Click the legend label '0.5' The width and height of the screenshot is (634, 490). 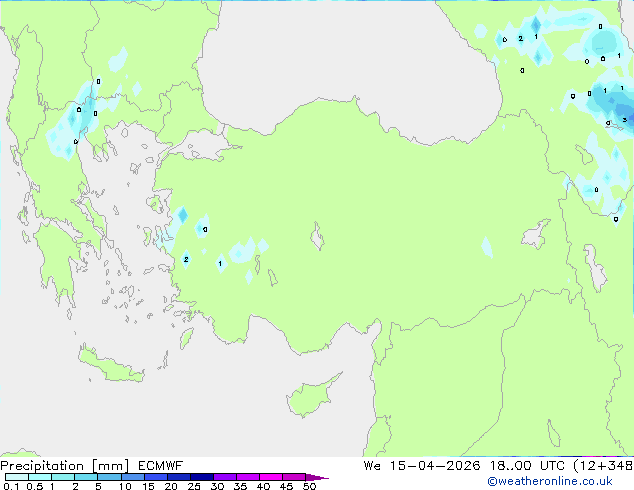click(35, 486)
